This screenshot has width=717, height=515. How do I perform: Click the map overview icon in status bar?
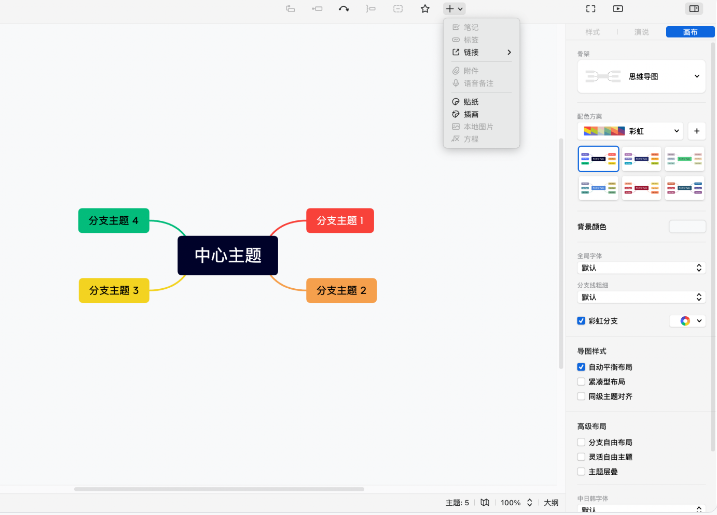click(x=485, y=502)
